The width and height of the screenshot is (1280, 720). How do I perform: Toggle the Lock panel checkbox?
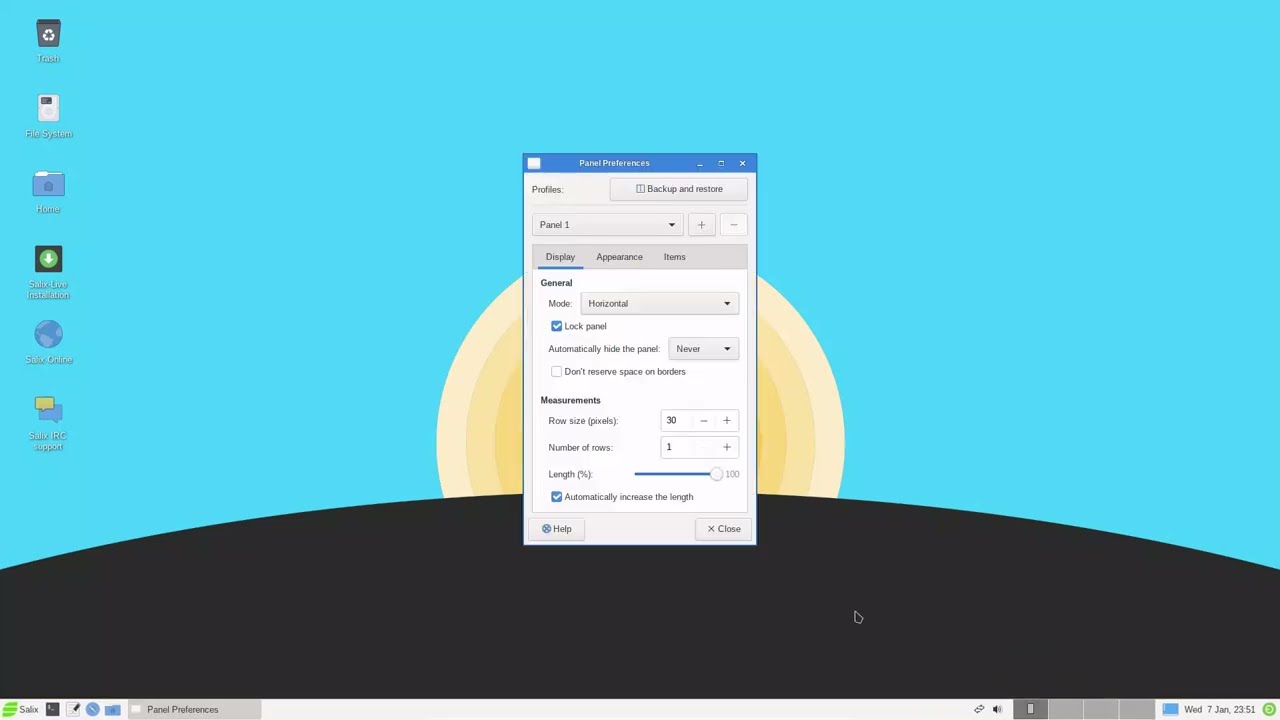pyautogui.click(x=557, y=326)
